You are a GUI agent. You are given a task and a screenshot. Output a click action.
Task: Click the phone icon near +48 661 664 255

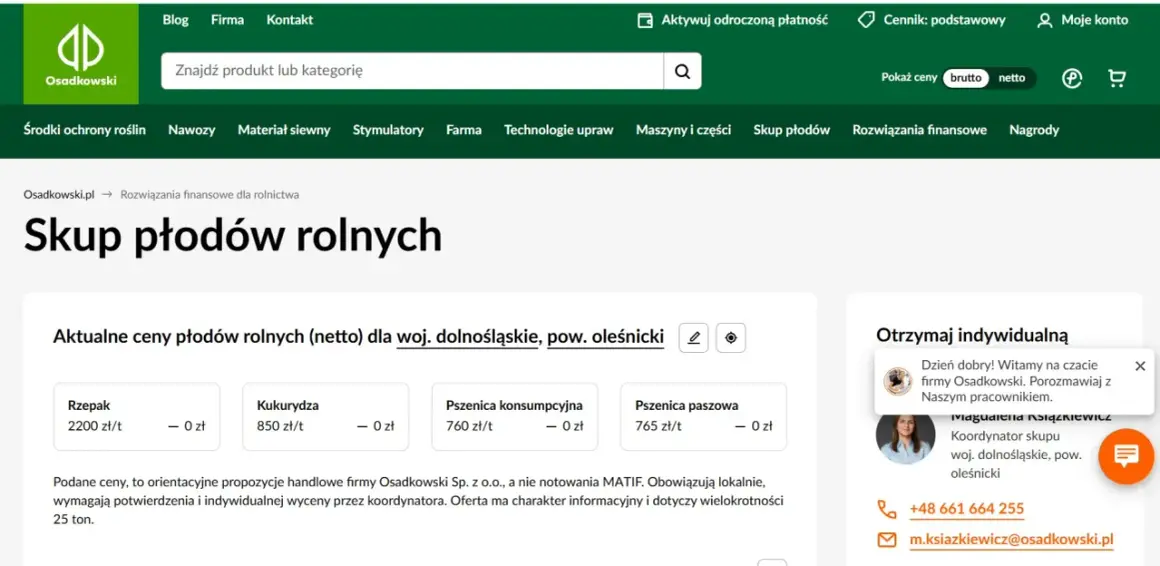pyautogui.click(x=886, y=509)
